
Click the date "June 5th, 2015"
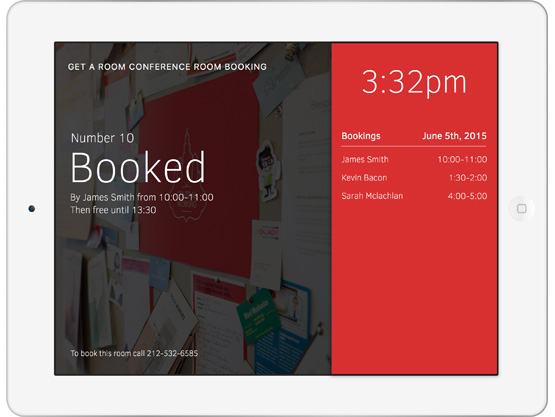(454, 136)
